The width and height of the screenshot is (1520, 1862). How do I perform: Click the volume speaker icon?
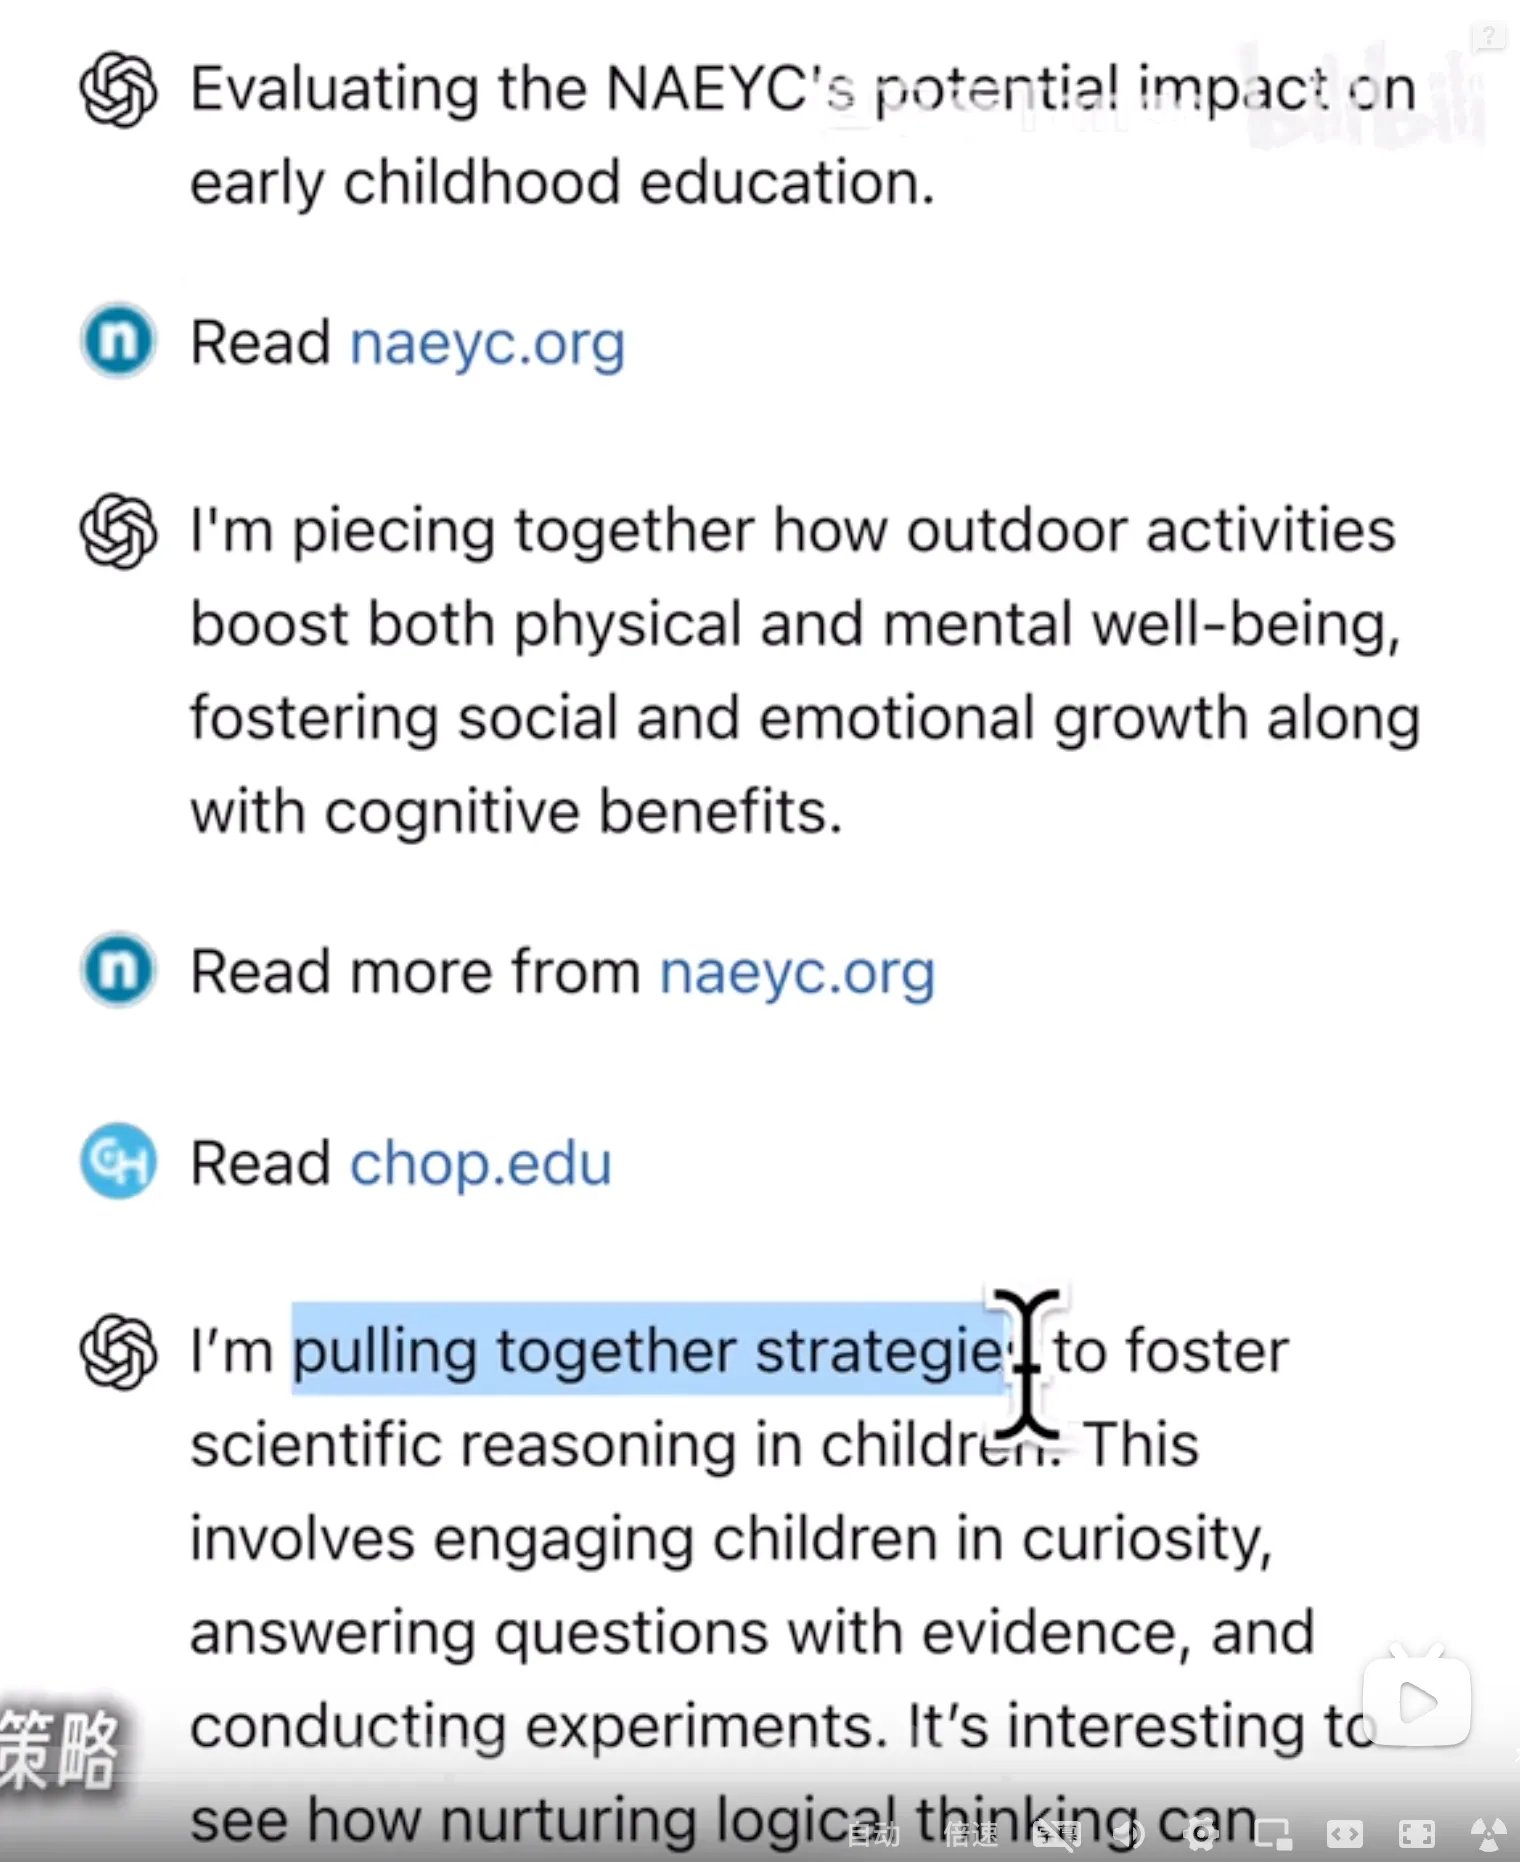pos(1129,1834)
